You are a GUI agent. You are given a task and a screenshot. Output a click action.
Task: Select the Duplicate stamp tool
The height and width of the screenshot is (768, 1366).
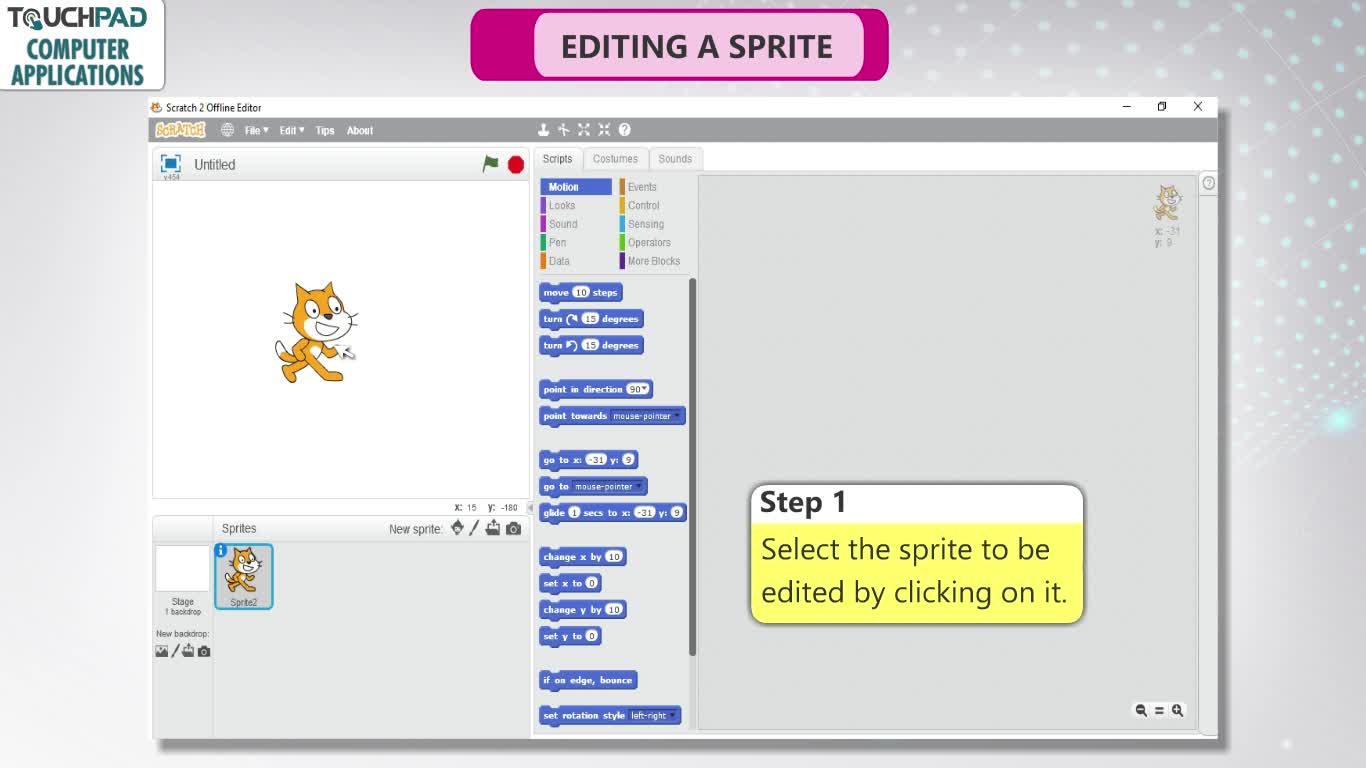click(544, 130)
